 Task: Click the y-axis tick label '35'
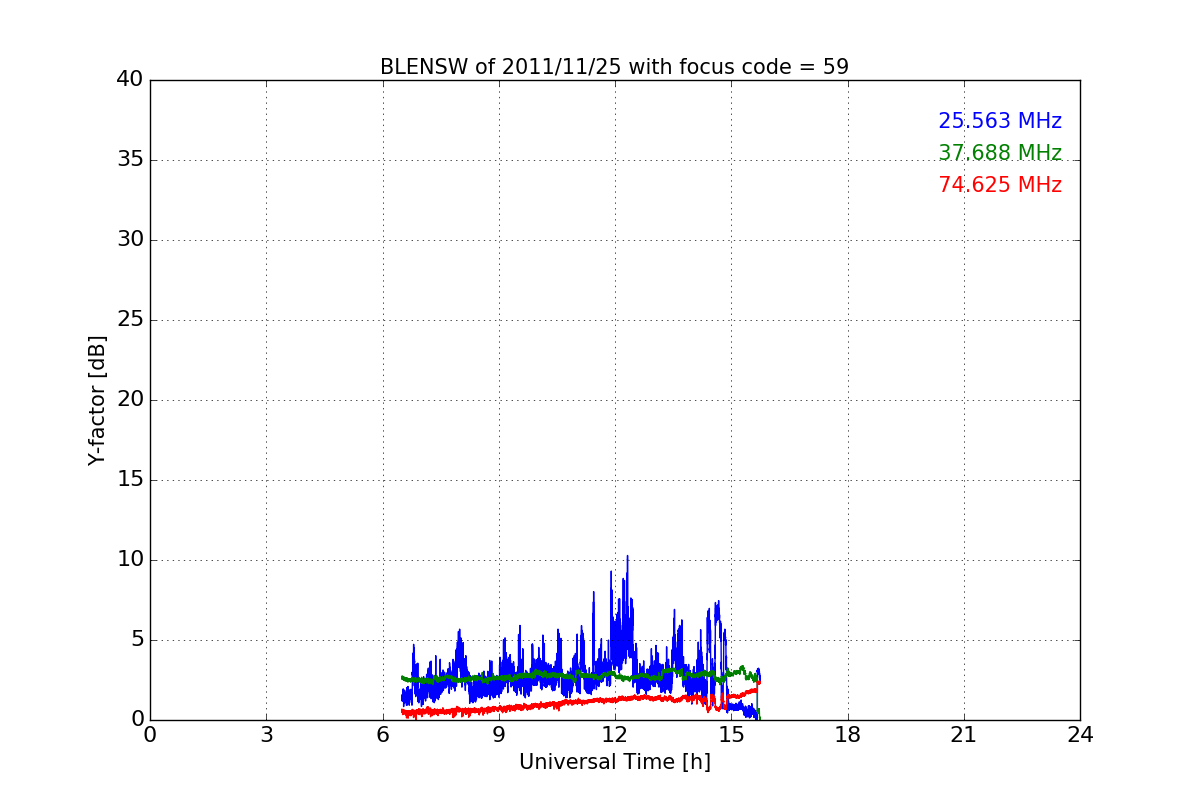130,160
